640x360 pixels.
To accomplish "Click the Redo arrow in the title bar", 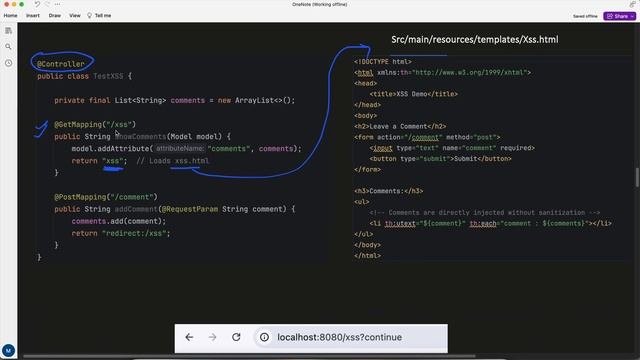I will (47, 4).
